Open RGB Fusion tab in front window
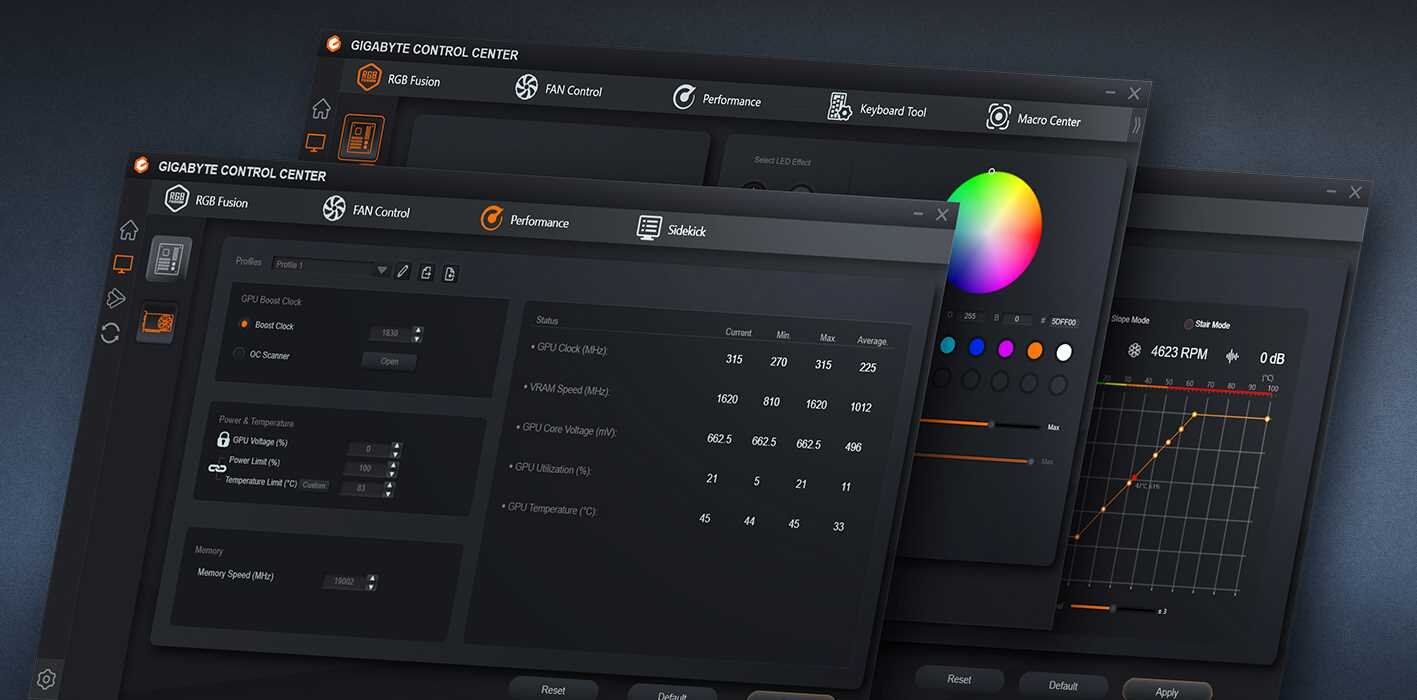Viewport: 1417px width, 700px height. click(x=207, y=199)
